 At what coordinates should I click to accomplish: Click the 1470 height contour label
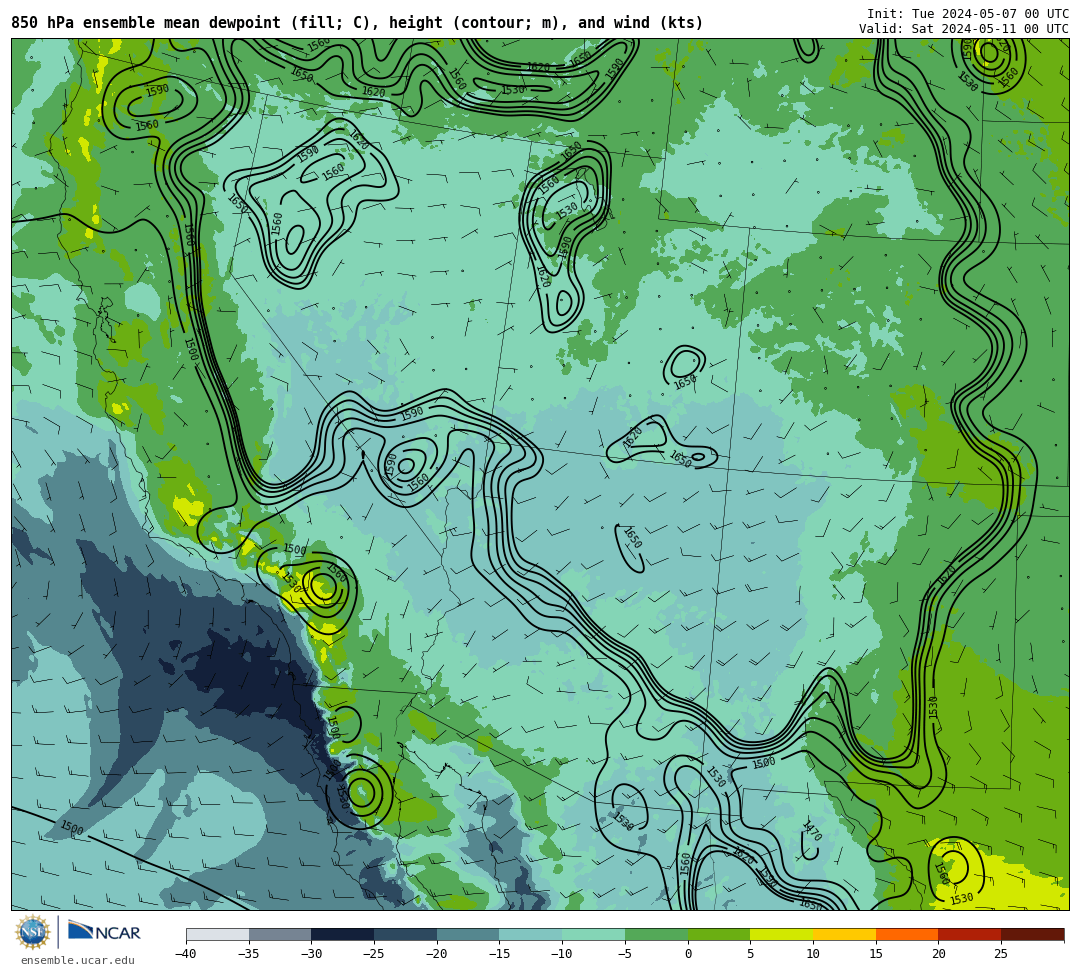point(813,831)
